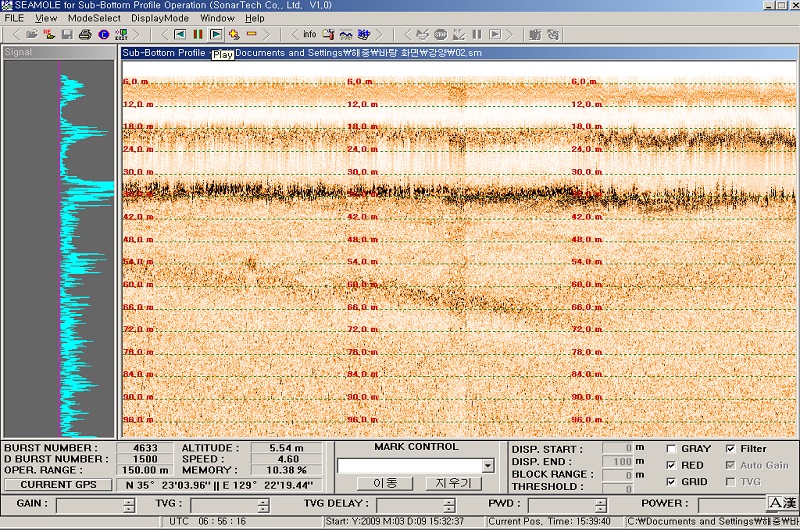Viewport: 800px width, 530px height.
Task: Start reverse playback of the profile
Action: [x=180, y=34]
